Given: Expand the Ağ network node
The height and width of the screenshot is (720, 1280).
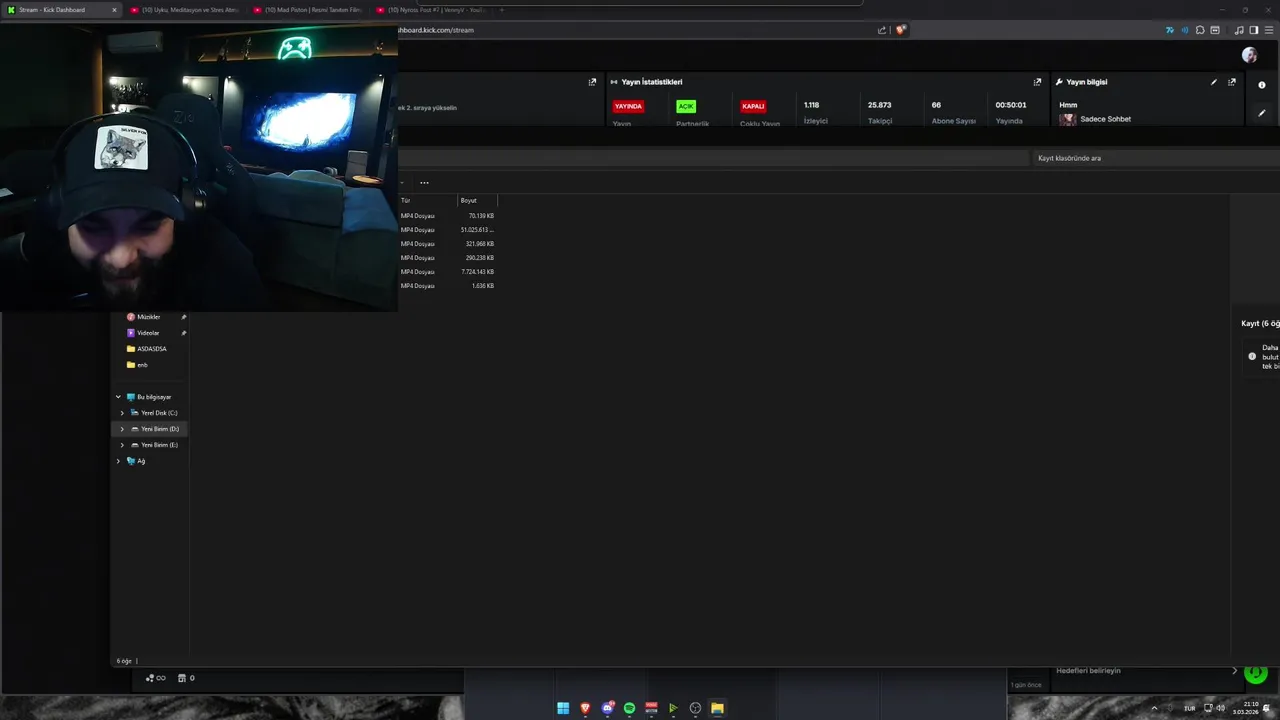Looking at the screenshot, I should pyautogui.click(x=118, y=461).
